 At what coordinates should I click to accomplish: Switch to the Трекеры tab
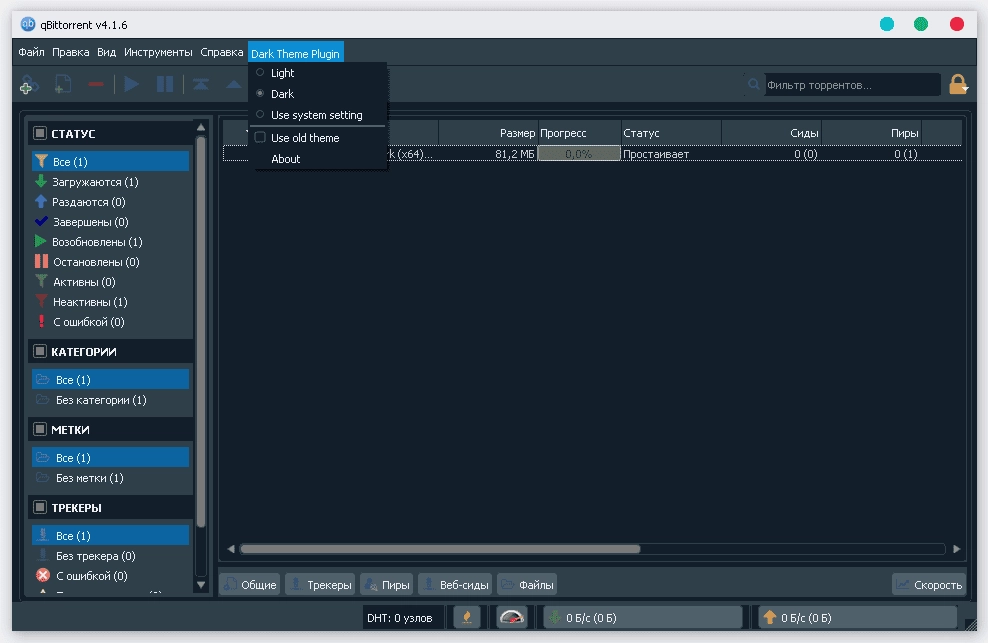pos(321,584)
